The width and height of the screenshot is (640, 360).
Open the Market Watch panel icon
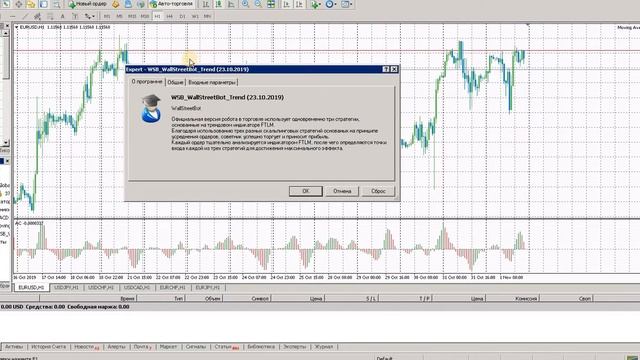pyautogui.click(x=6, y=4)
